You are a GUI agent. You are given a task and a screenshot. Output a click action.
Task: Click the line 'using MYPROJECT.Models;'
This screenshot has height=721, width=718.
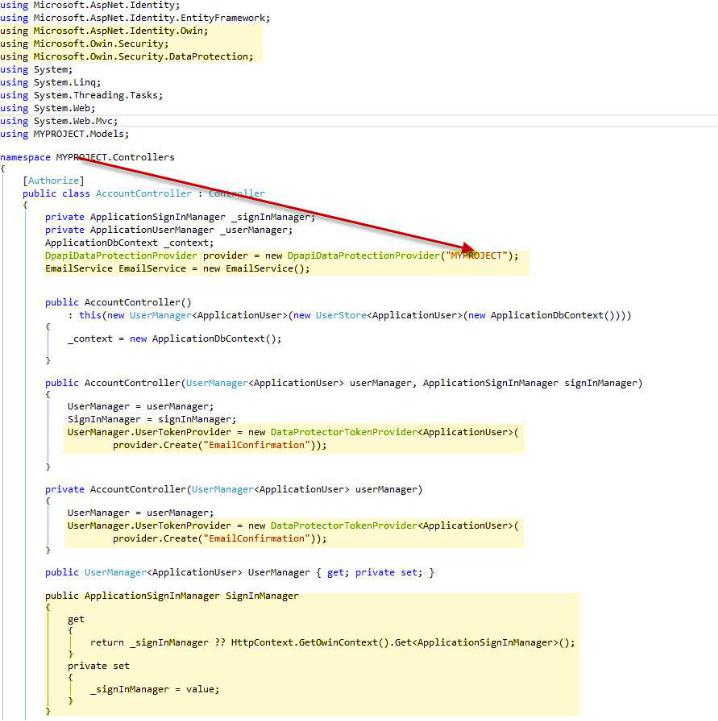pyautogui.click(x=64, y=134)
